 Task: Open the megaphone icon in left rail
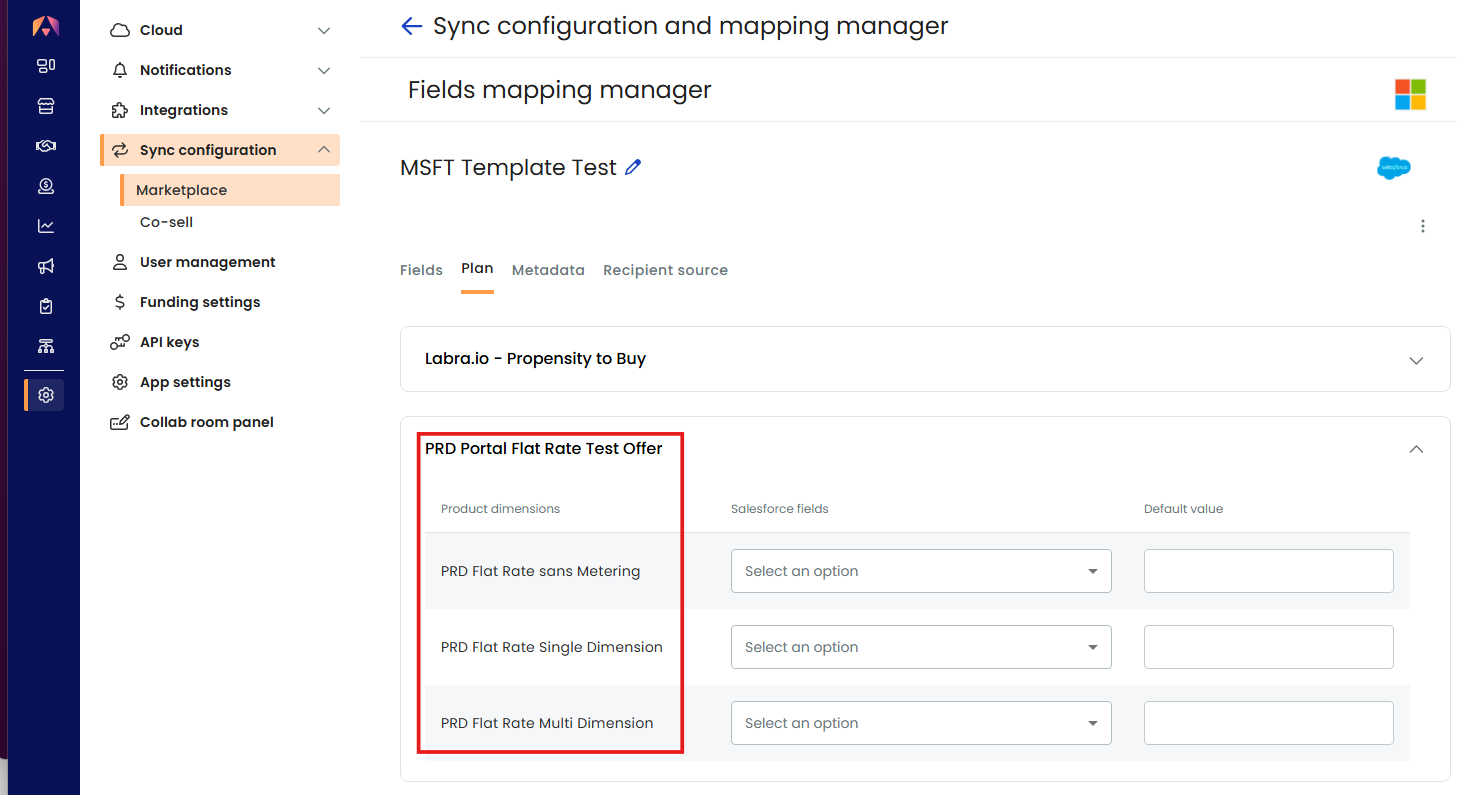[46, 266]
